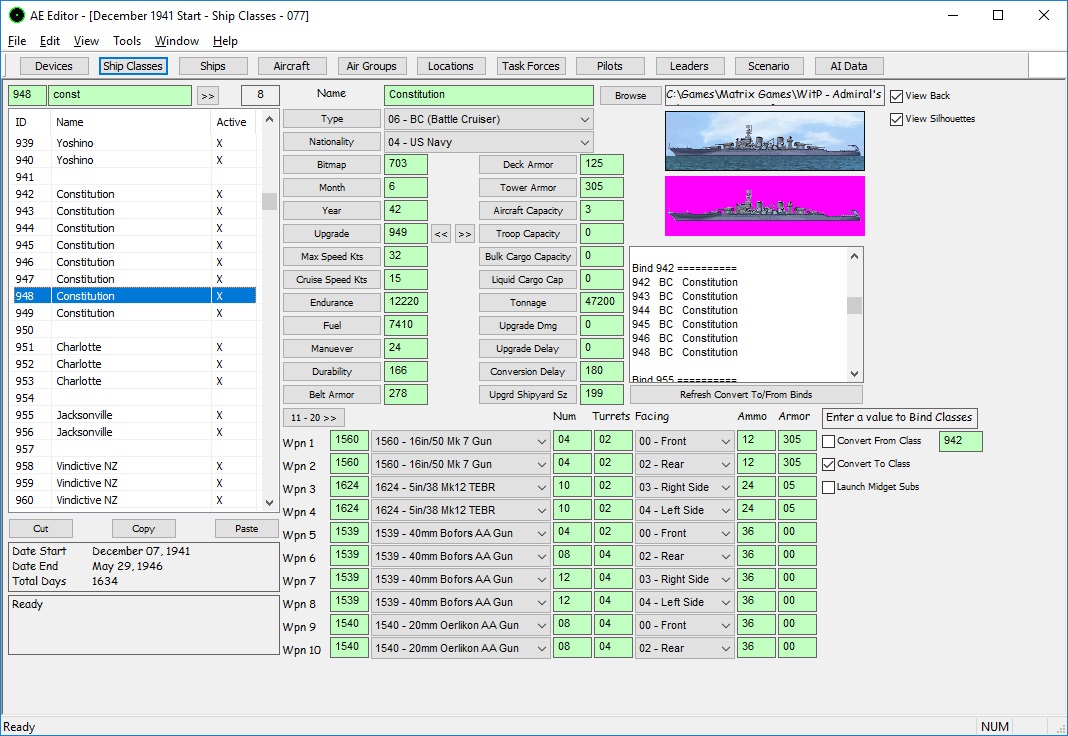This screenshot has width=1068, height=736.
Task: Disable the View Back checkbox
Action: coord(896,96)
